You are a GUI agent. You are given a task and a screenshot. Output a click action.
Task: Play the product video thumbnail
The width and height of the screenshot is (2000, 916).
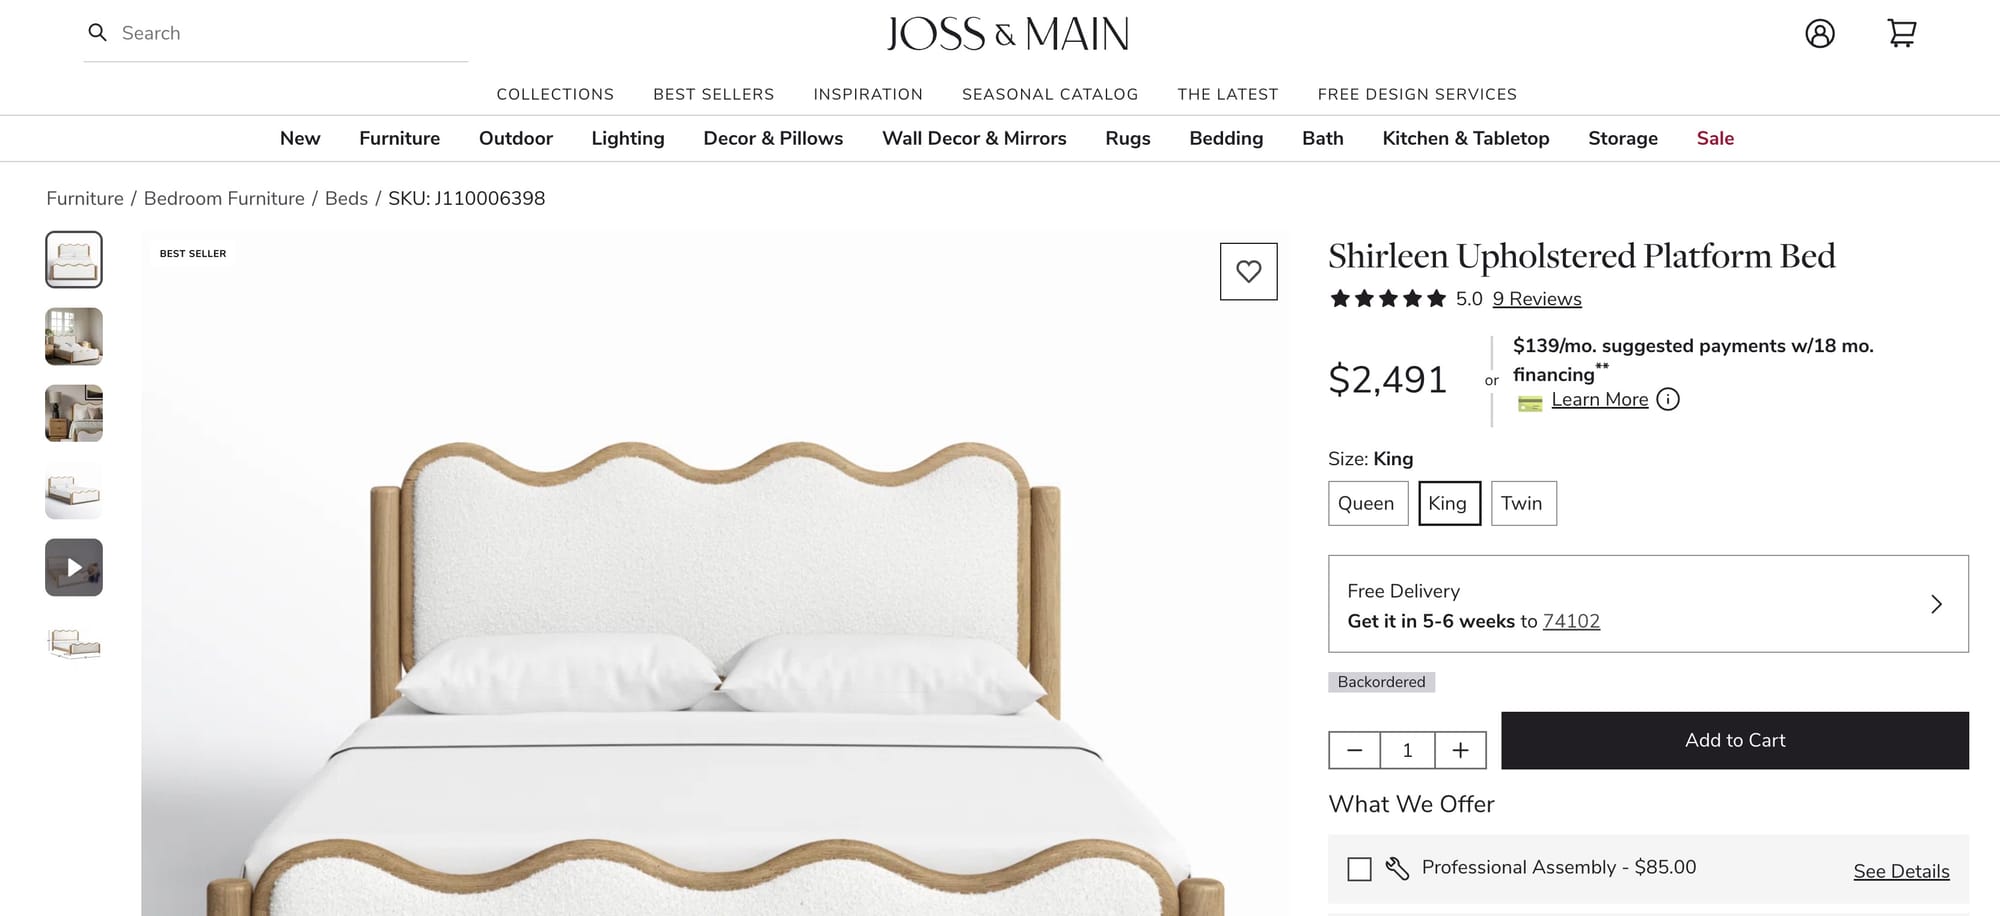pyautogui.click(x=74, y=567)
